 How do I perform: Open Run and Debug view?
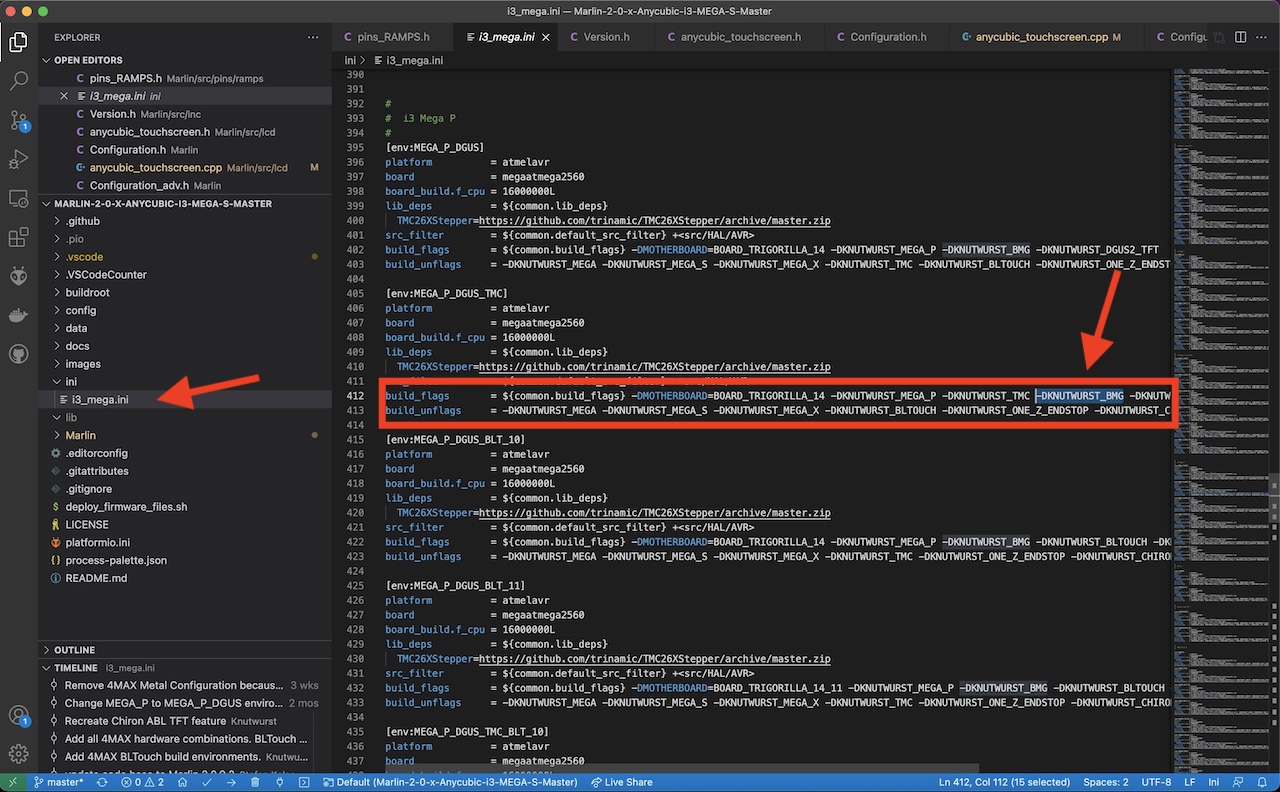coord(18,159)
